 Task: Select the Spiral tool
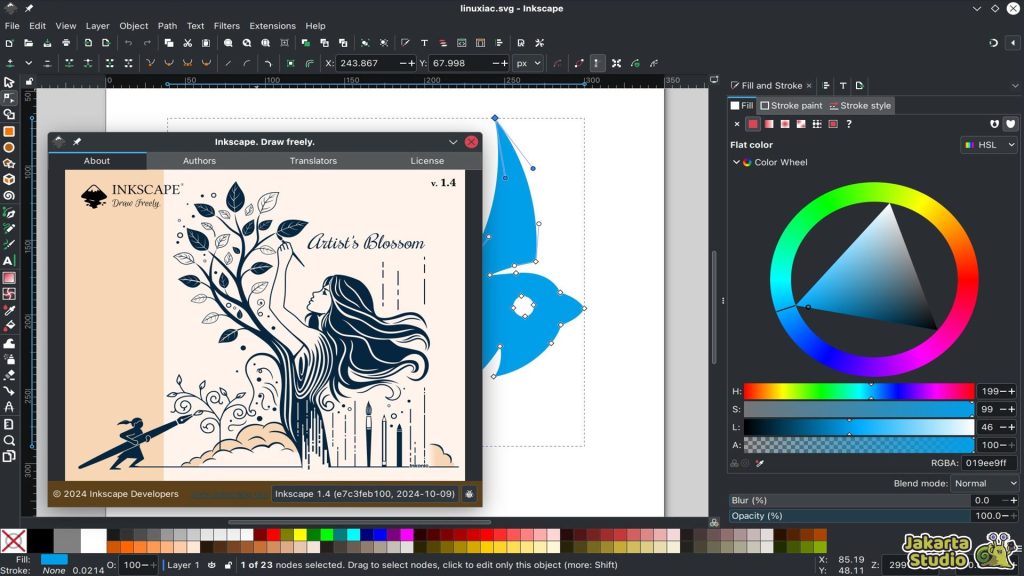click(x=9, y=196)
